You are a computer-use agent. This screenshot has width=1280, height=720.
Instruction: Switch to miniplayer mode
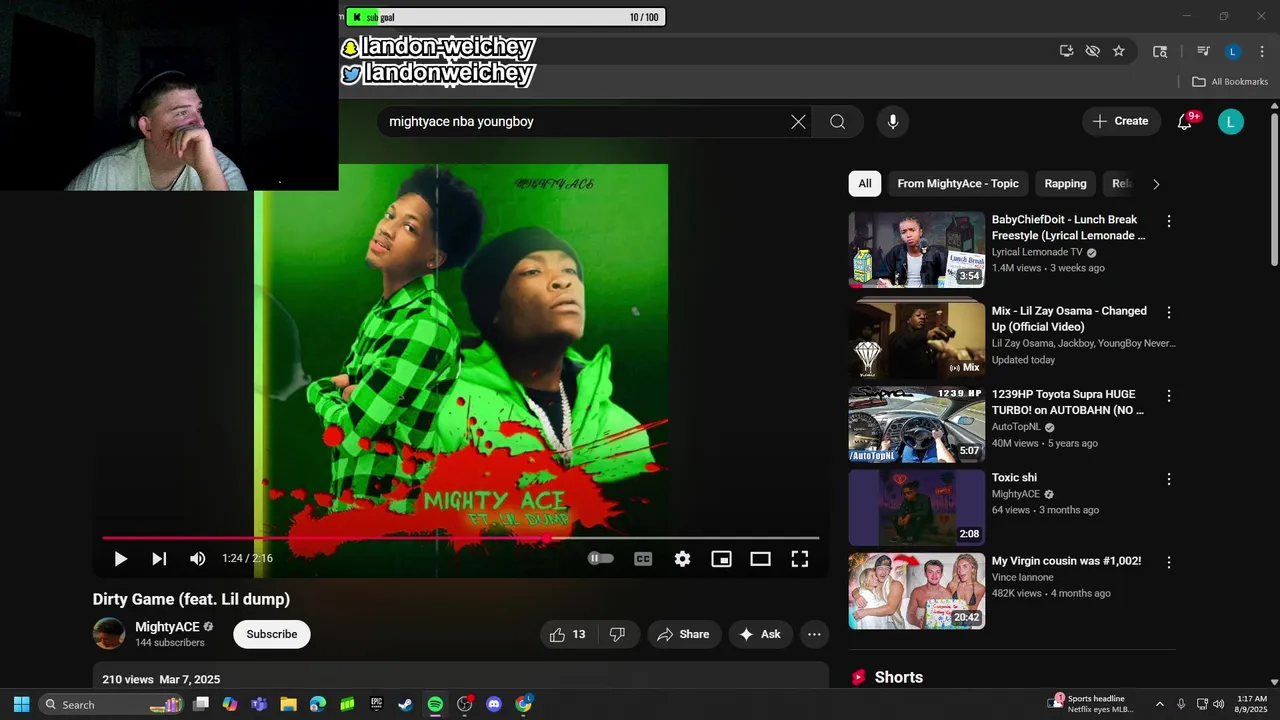coord(721,559)
